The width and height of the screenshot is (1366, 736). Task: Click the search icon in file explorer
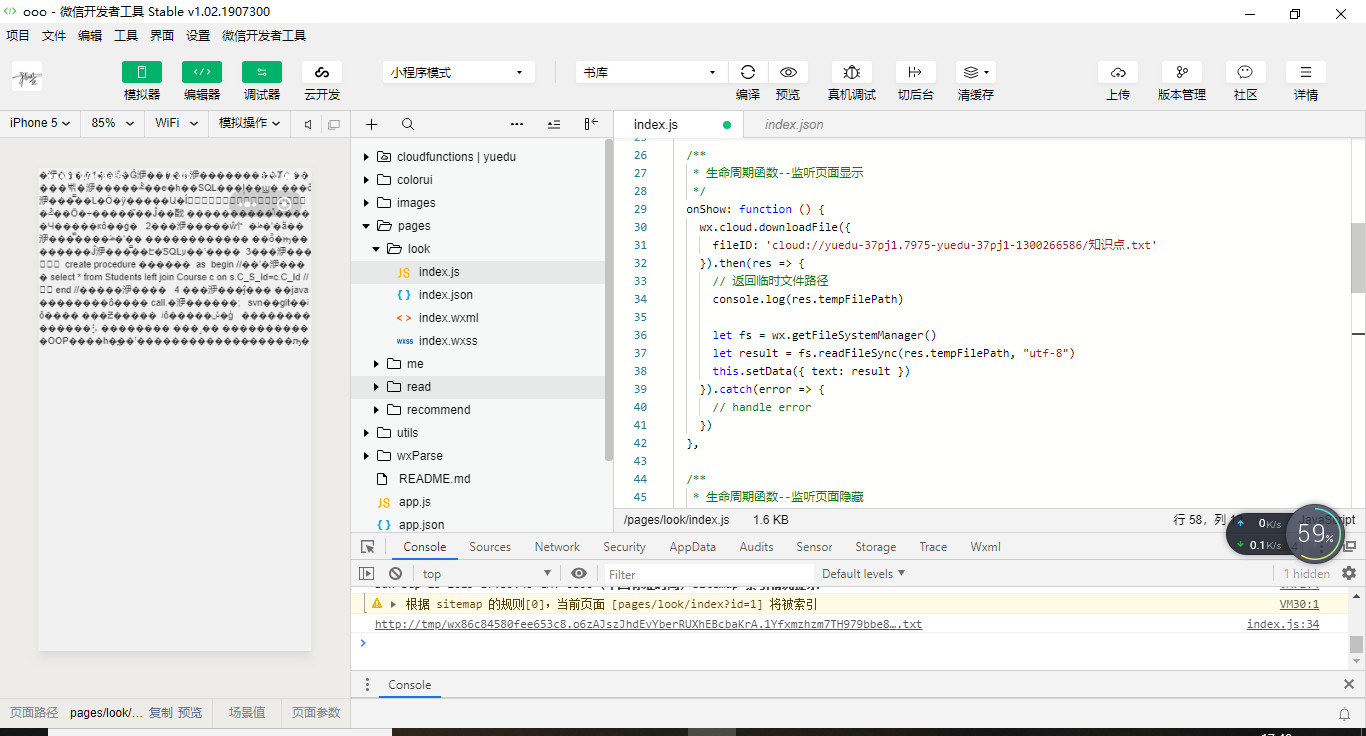pyautogui.click(x=408, y=124)
